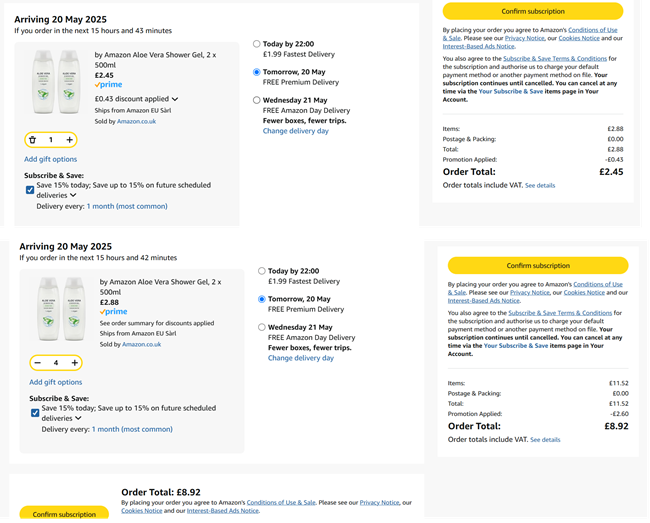This screenshot has width=650, height=523.
Task: Click the shower gel image next to the £2.88 price
Action: pyautogui.click(x=61, y=309)
